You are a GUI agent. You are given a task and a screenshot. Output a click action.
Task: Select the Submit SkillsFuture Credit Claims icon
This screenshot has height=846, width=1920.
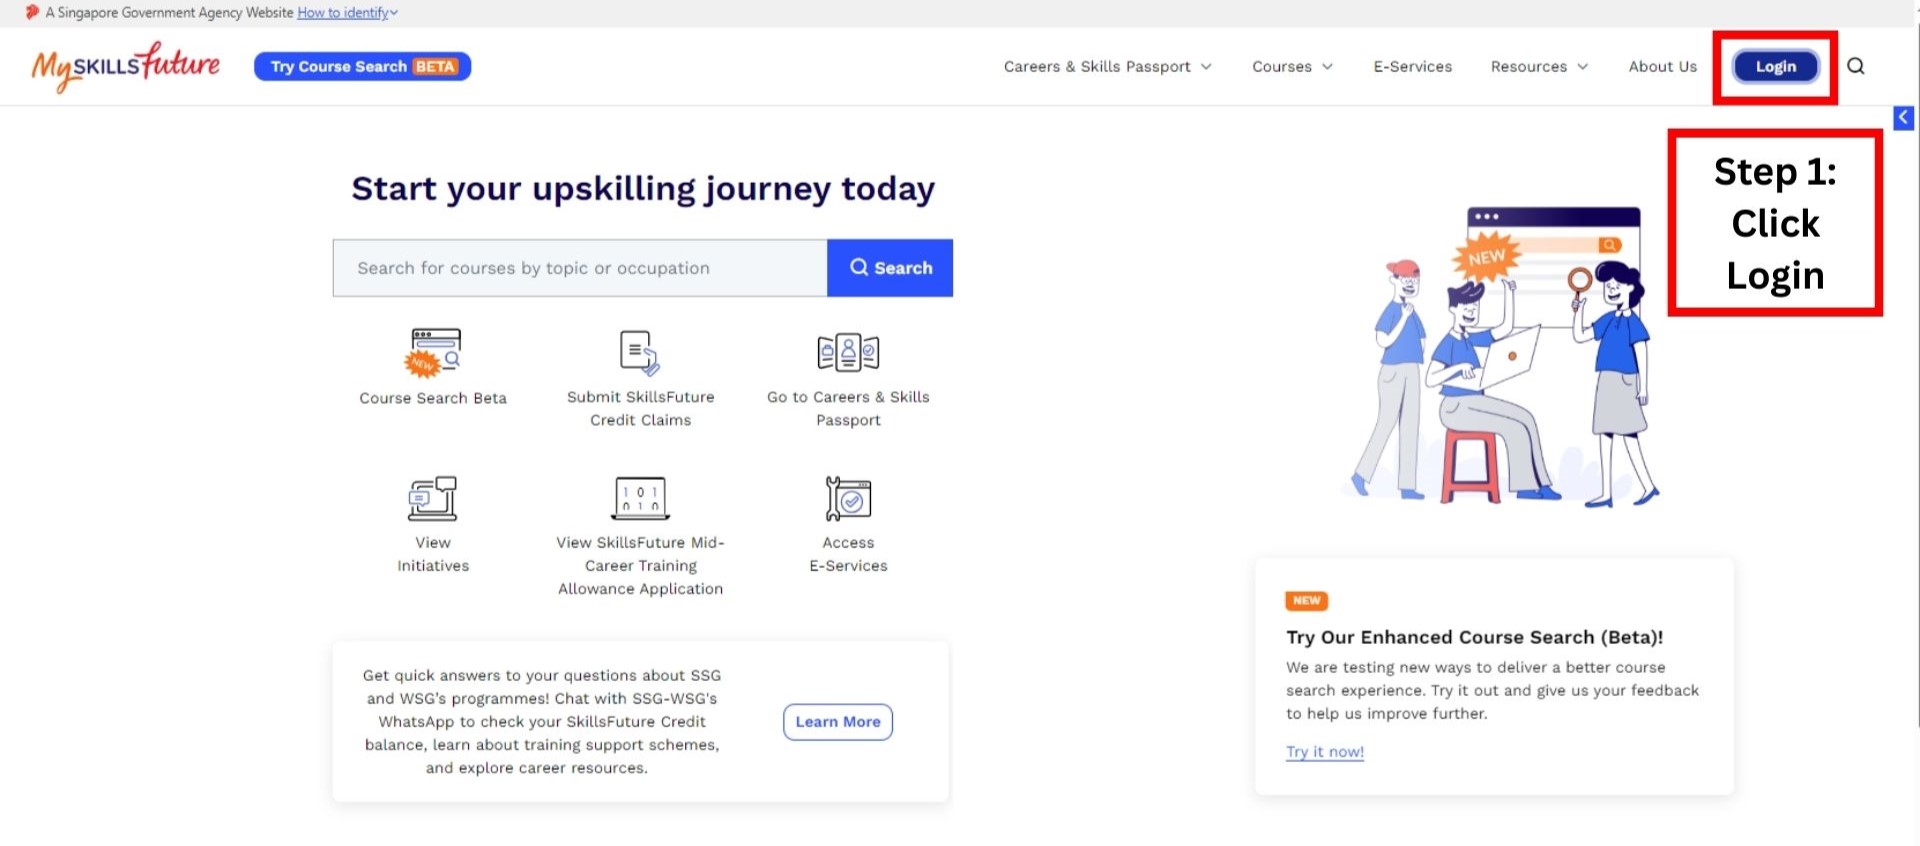[640, 353]
